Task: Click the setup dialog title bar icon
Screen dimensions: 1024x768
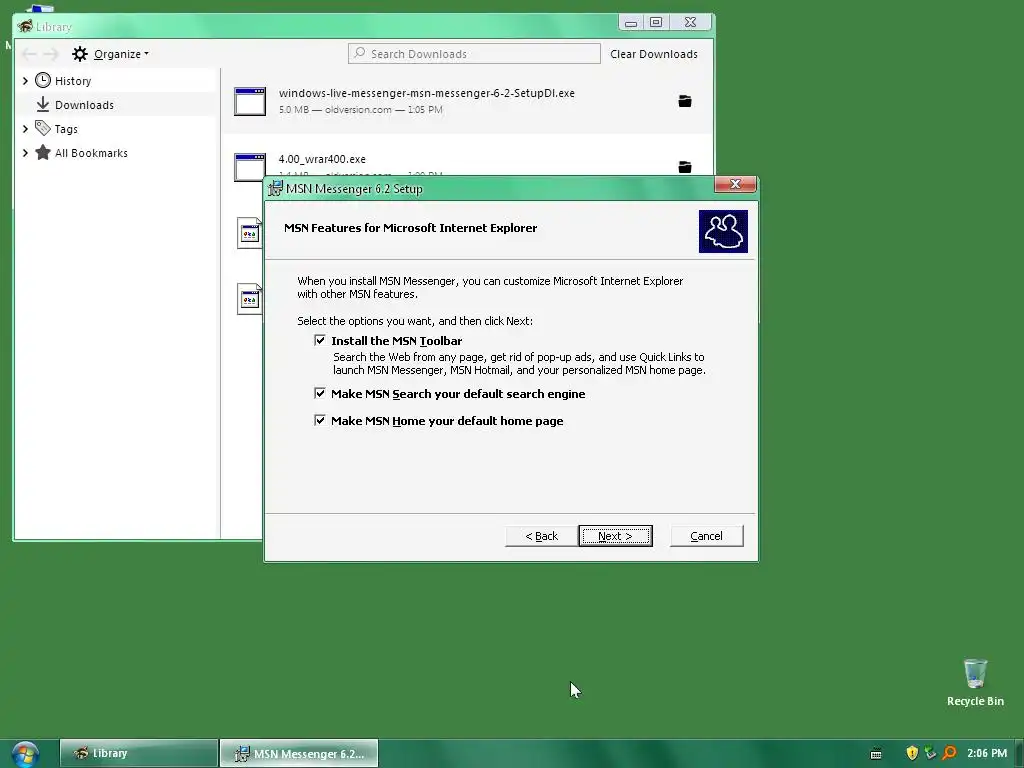Action: (276, 189)
